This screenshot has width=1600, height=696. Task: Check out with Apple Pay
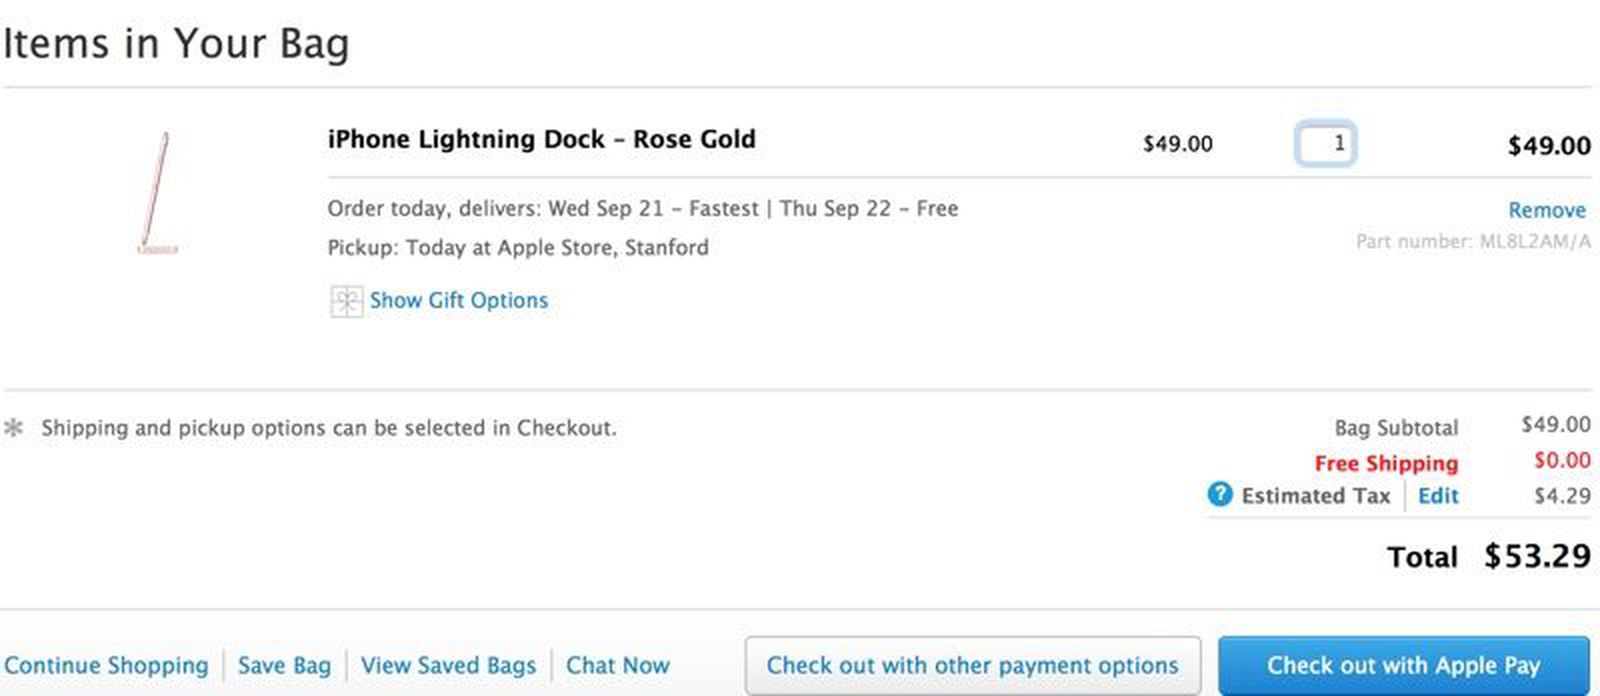pos(1403,665)
